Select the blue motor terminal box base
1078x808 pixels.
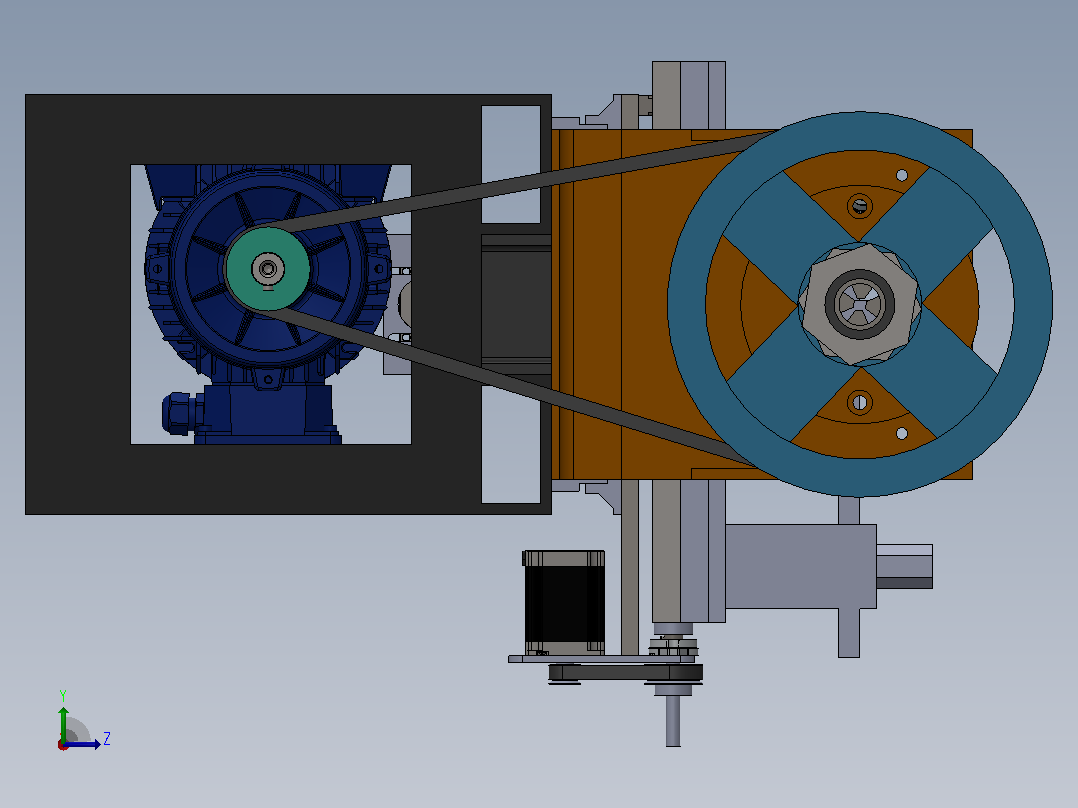pos(268,414)
